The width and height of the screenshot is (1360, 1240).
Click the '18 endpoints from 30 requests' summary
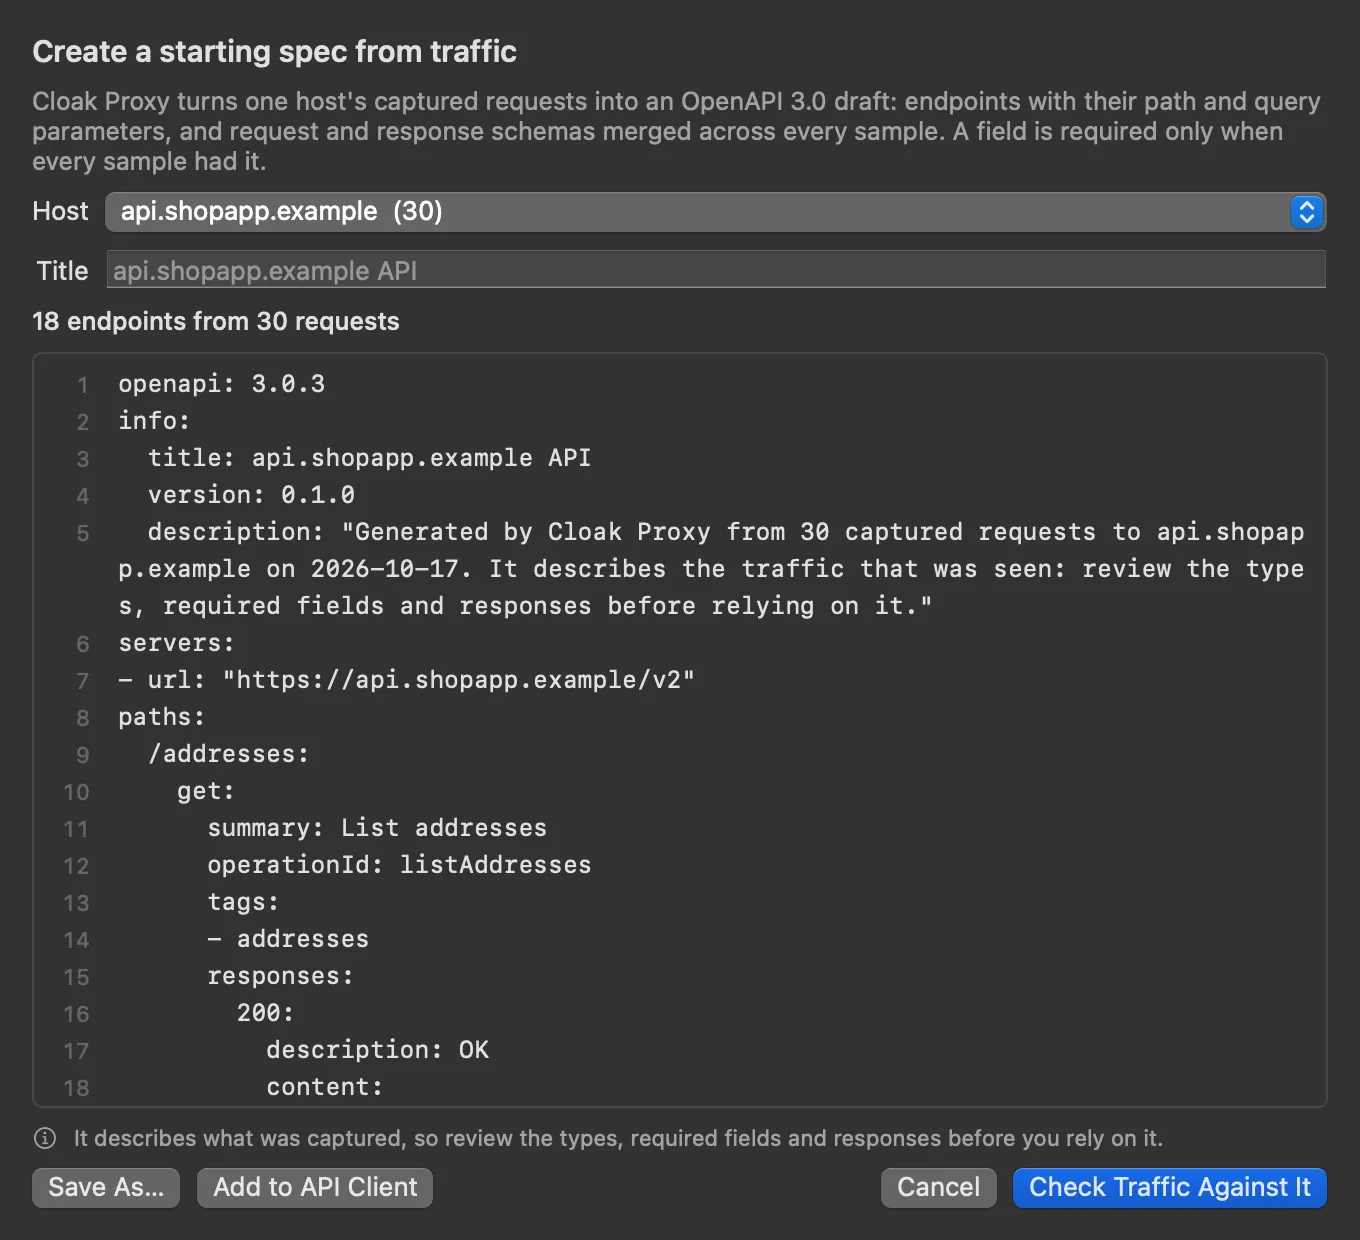(216, 321)
